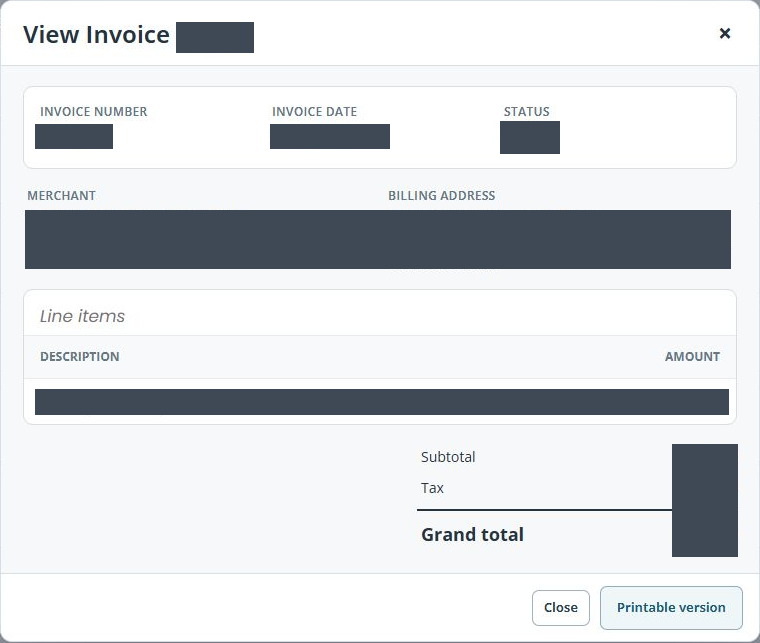Click the Subtotal label
The width and height of the screenshot is (760, 643).
pos(448,457)
